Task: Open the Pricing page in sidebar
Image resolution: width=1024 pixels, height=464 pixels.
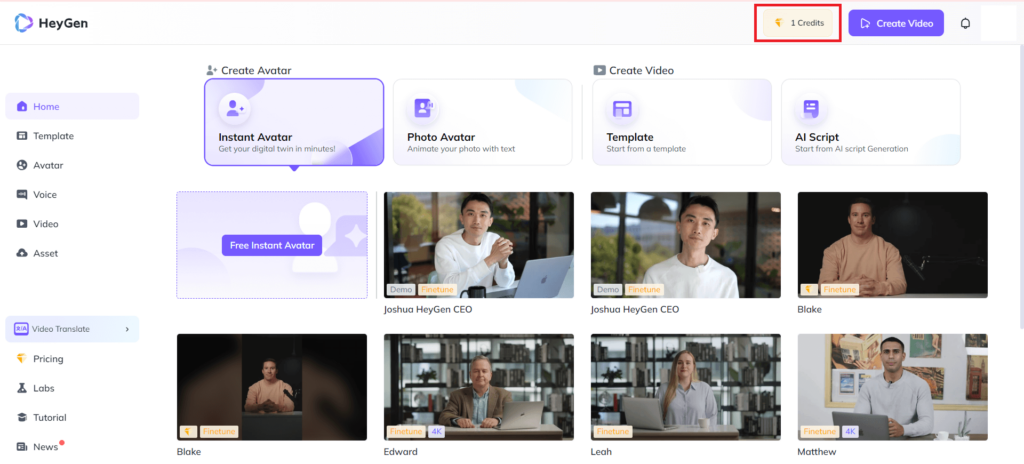Action: 47,359
